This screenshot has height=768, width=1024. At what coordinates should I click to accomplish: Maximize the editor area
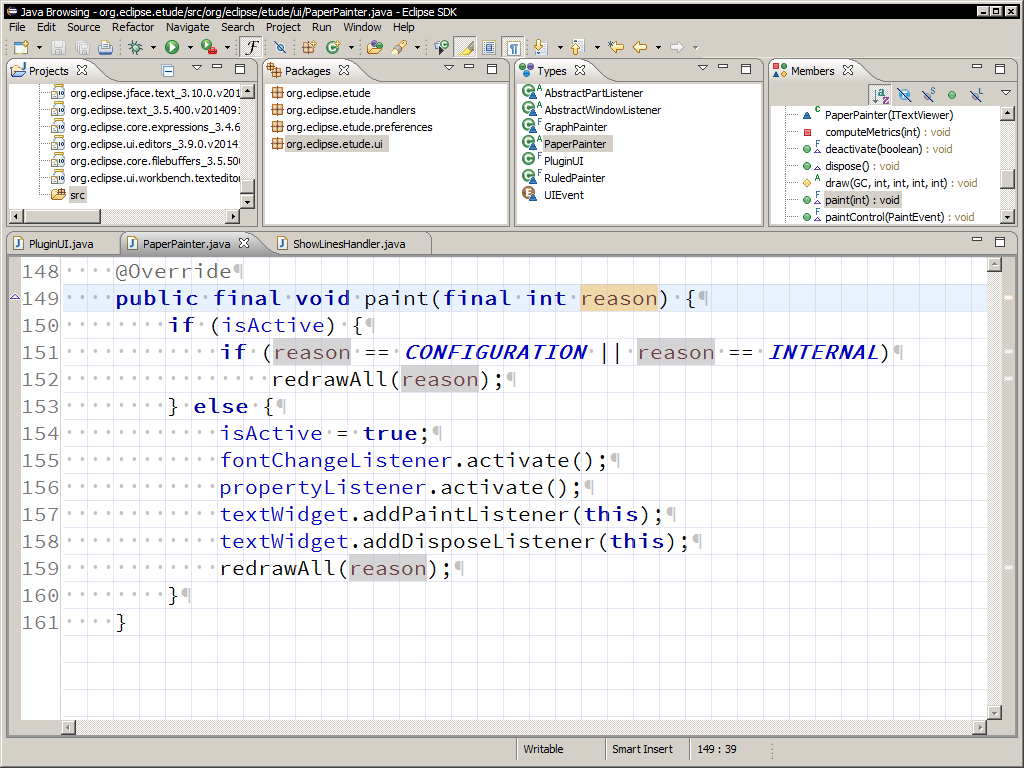click(999, 242)
